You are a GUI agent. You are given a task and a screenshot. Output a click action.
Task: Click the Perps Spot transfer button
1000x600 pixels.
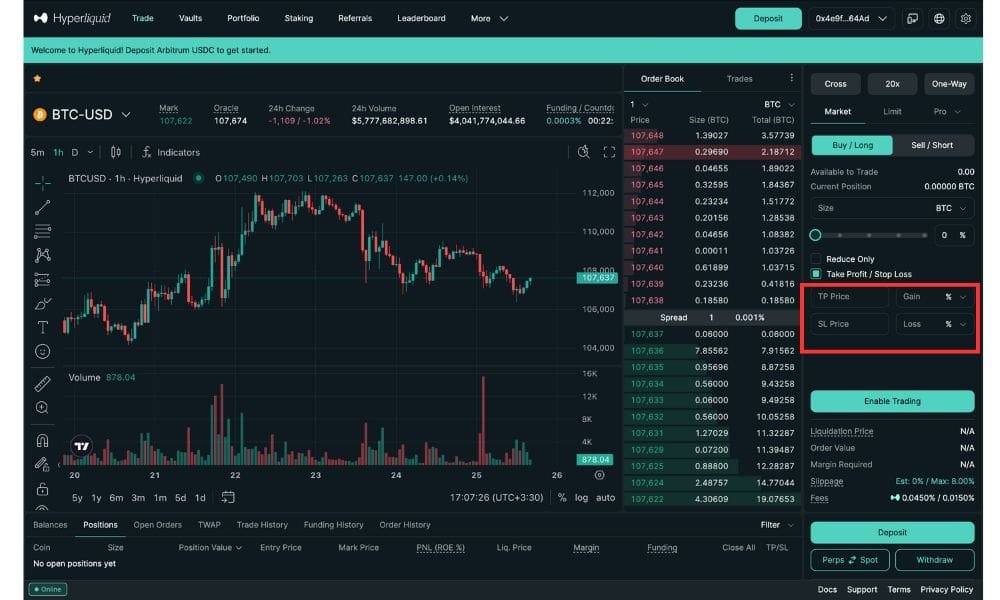tap(850, 560)
